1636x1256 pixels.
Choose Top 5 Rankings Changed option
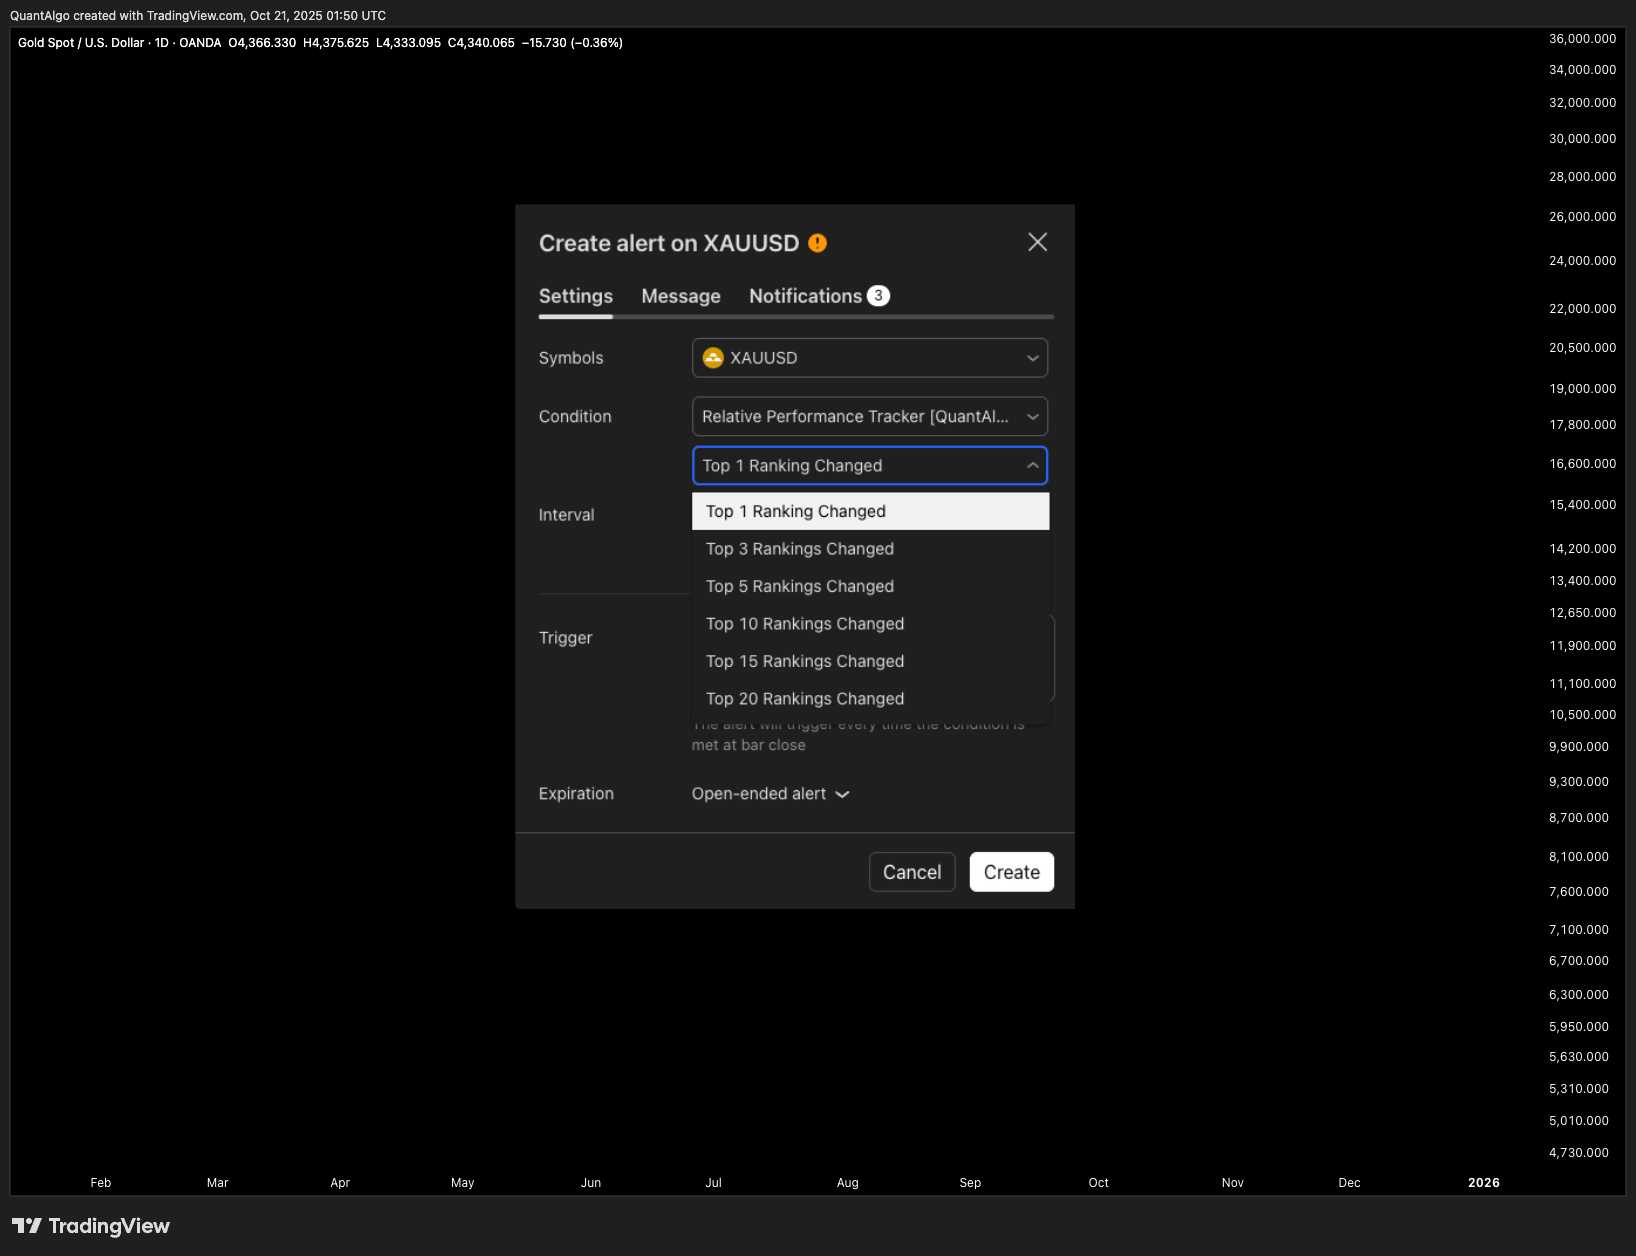[x=870, y=586]
